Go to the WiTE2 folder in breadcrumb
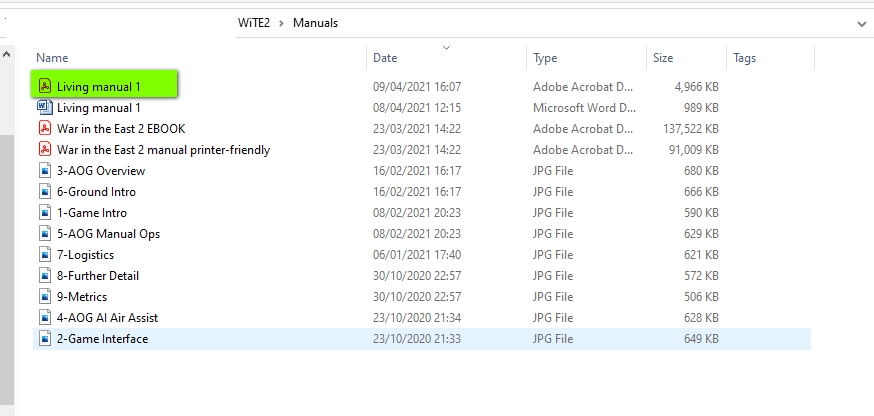The height and width of the screenshot is (416, 874). coord(254,23)
